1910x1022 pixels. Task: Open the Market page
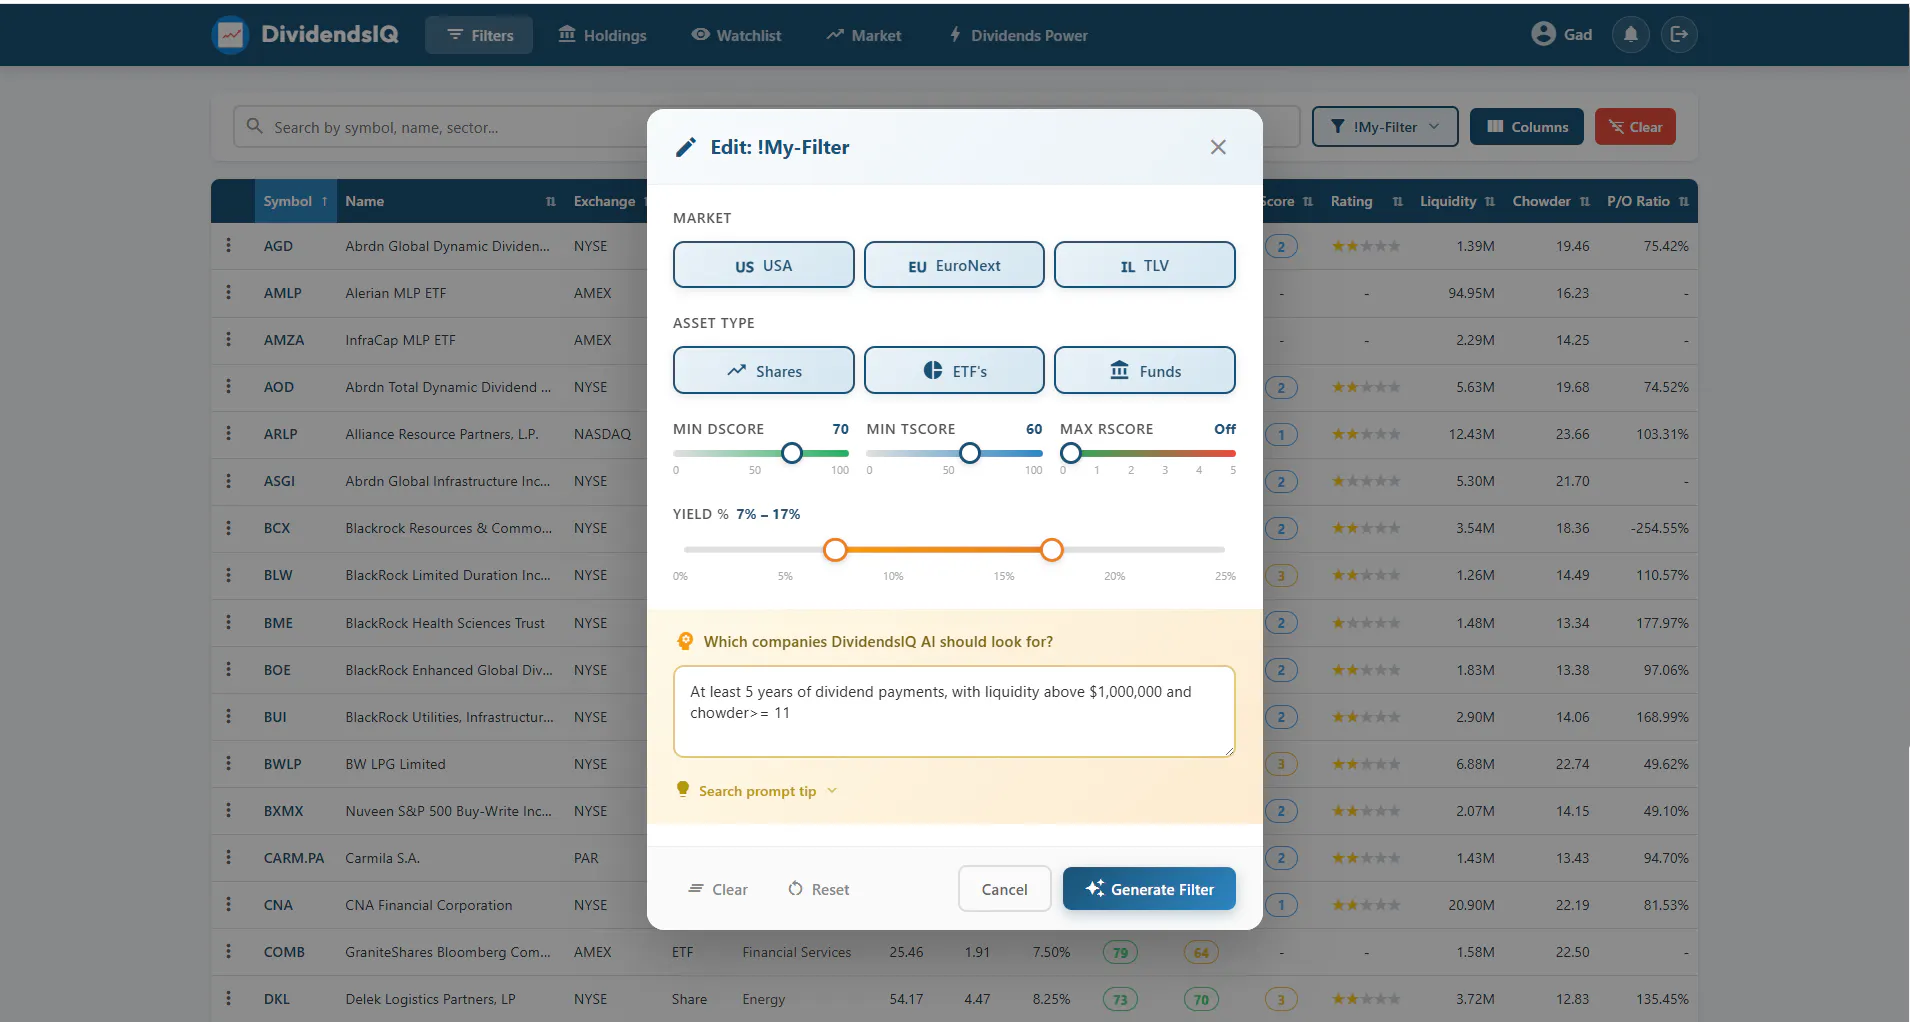pyautogui.click(x=863, y=35)
